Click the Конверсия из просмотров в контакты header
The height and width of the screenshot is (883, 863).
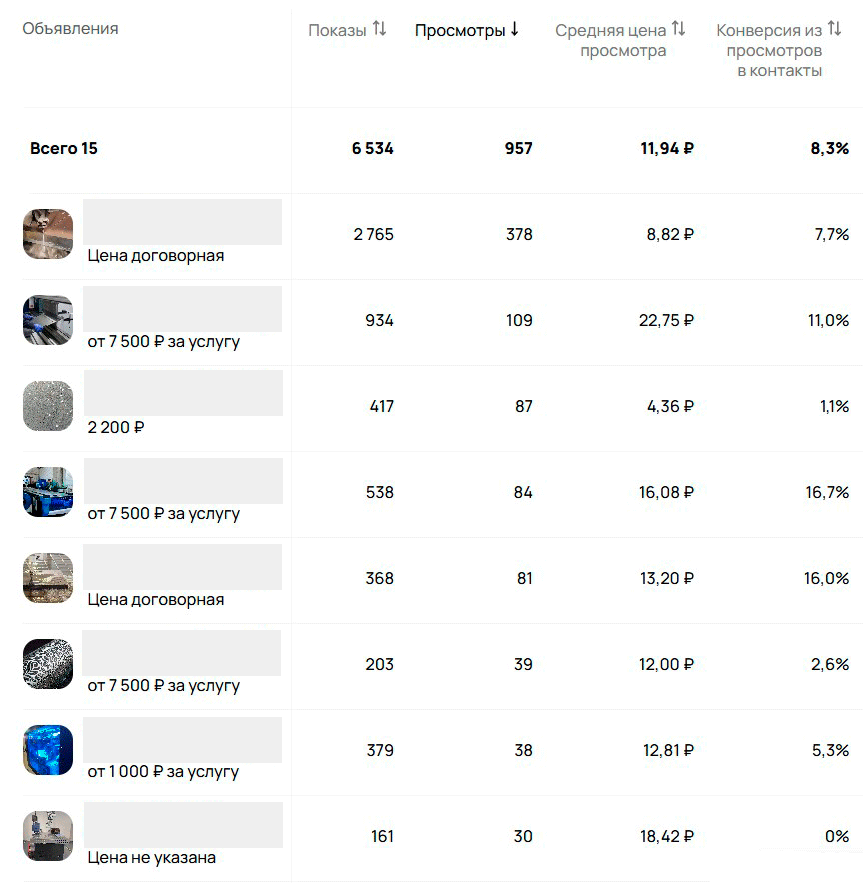[770, 50]
